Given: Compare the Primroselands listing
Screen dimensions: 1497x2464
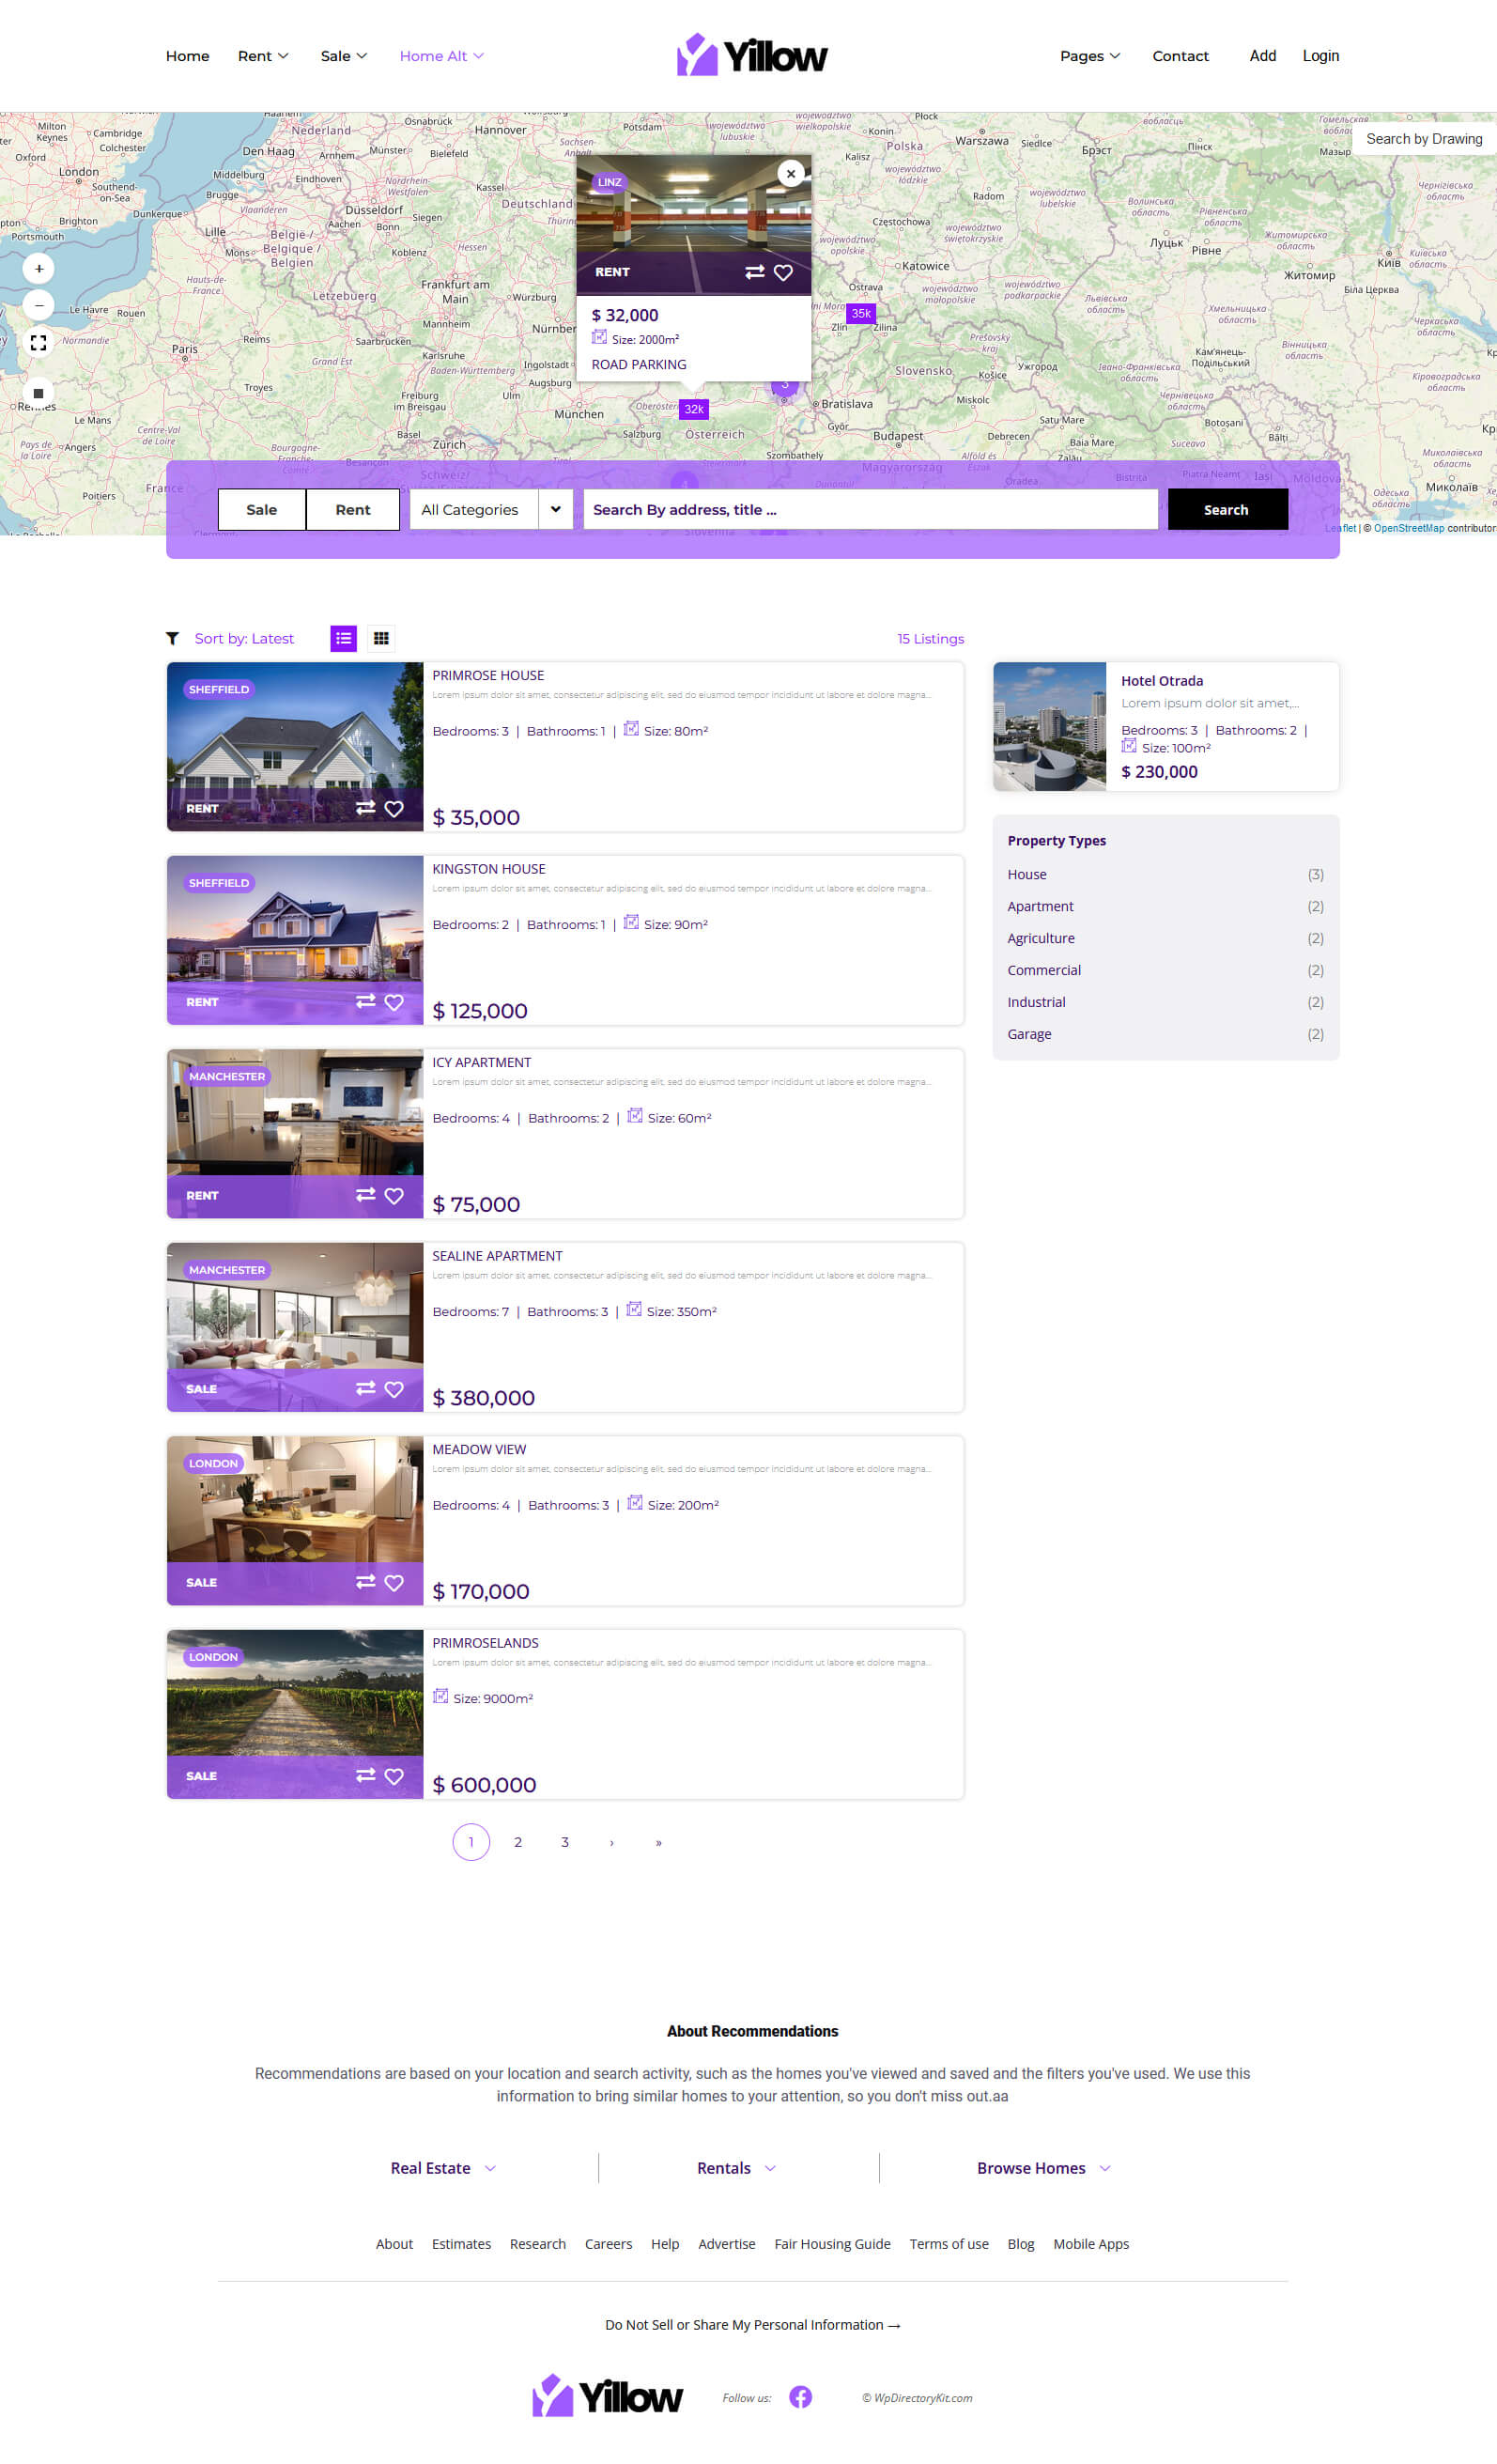Looking at the screenshot, I should [x=366, y=1775].
